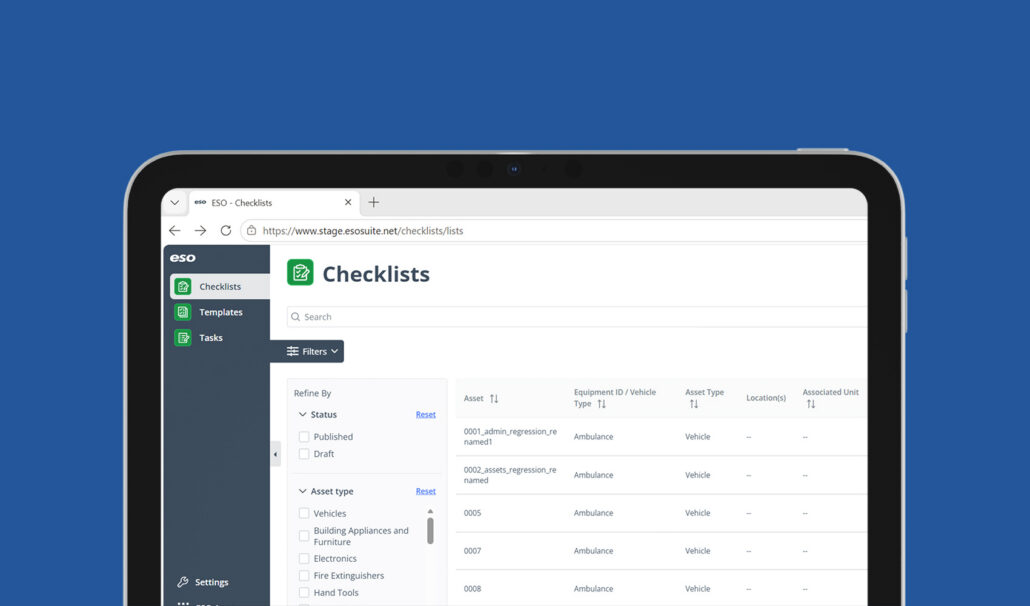
Task: Go to Templates in sidebar
Action: [220, 312]
